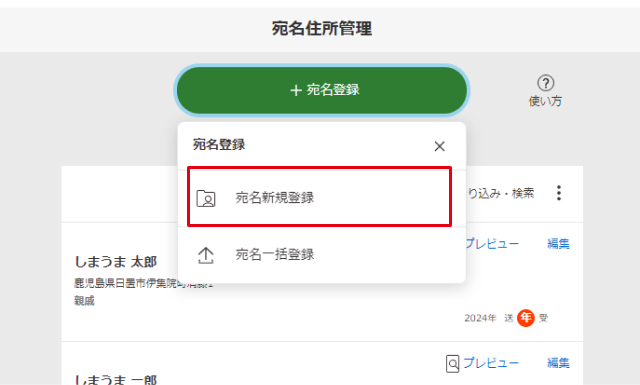Click the green 宛名登録 button

point(322,90)
